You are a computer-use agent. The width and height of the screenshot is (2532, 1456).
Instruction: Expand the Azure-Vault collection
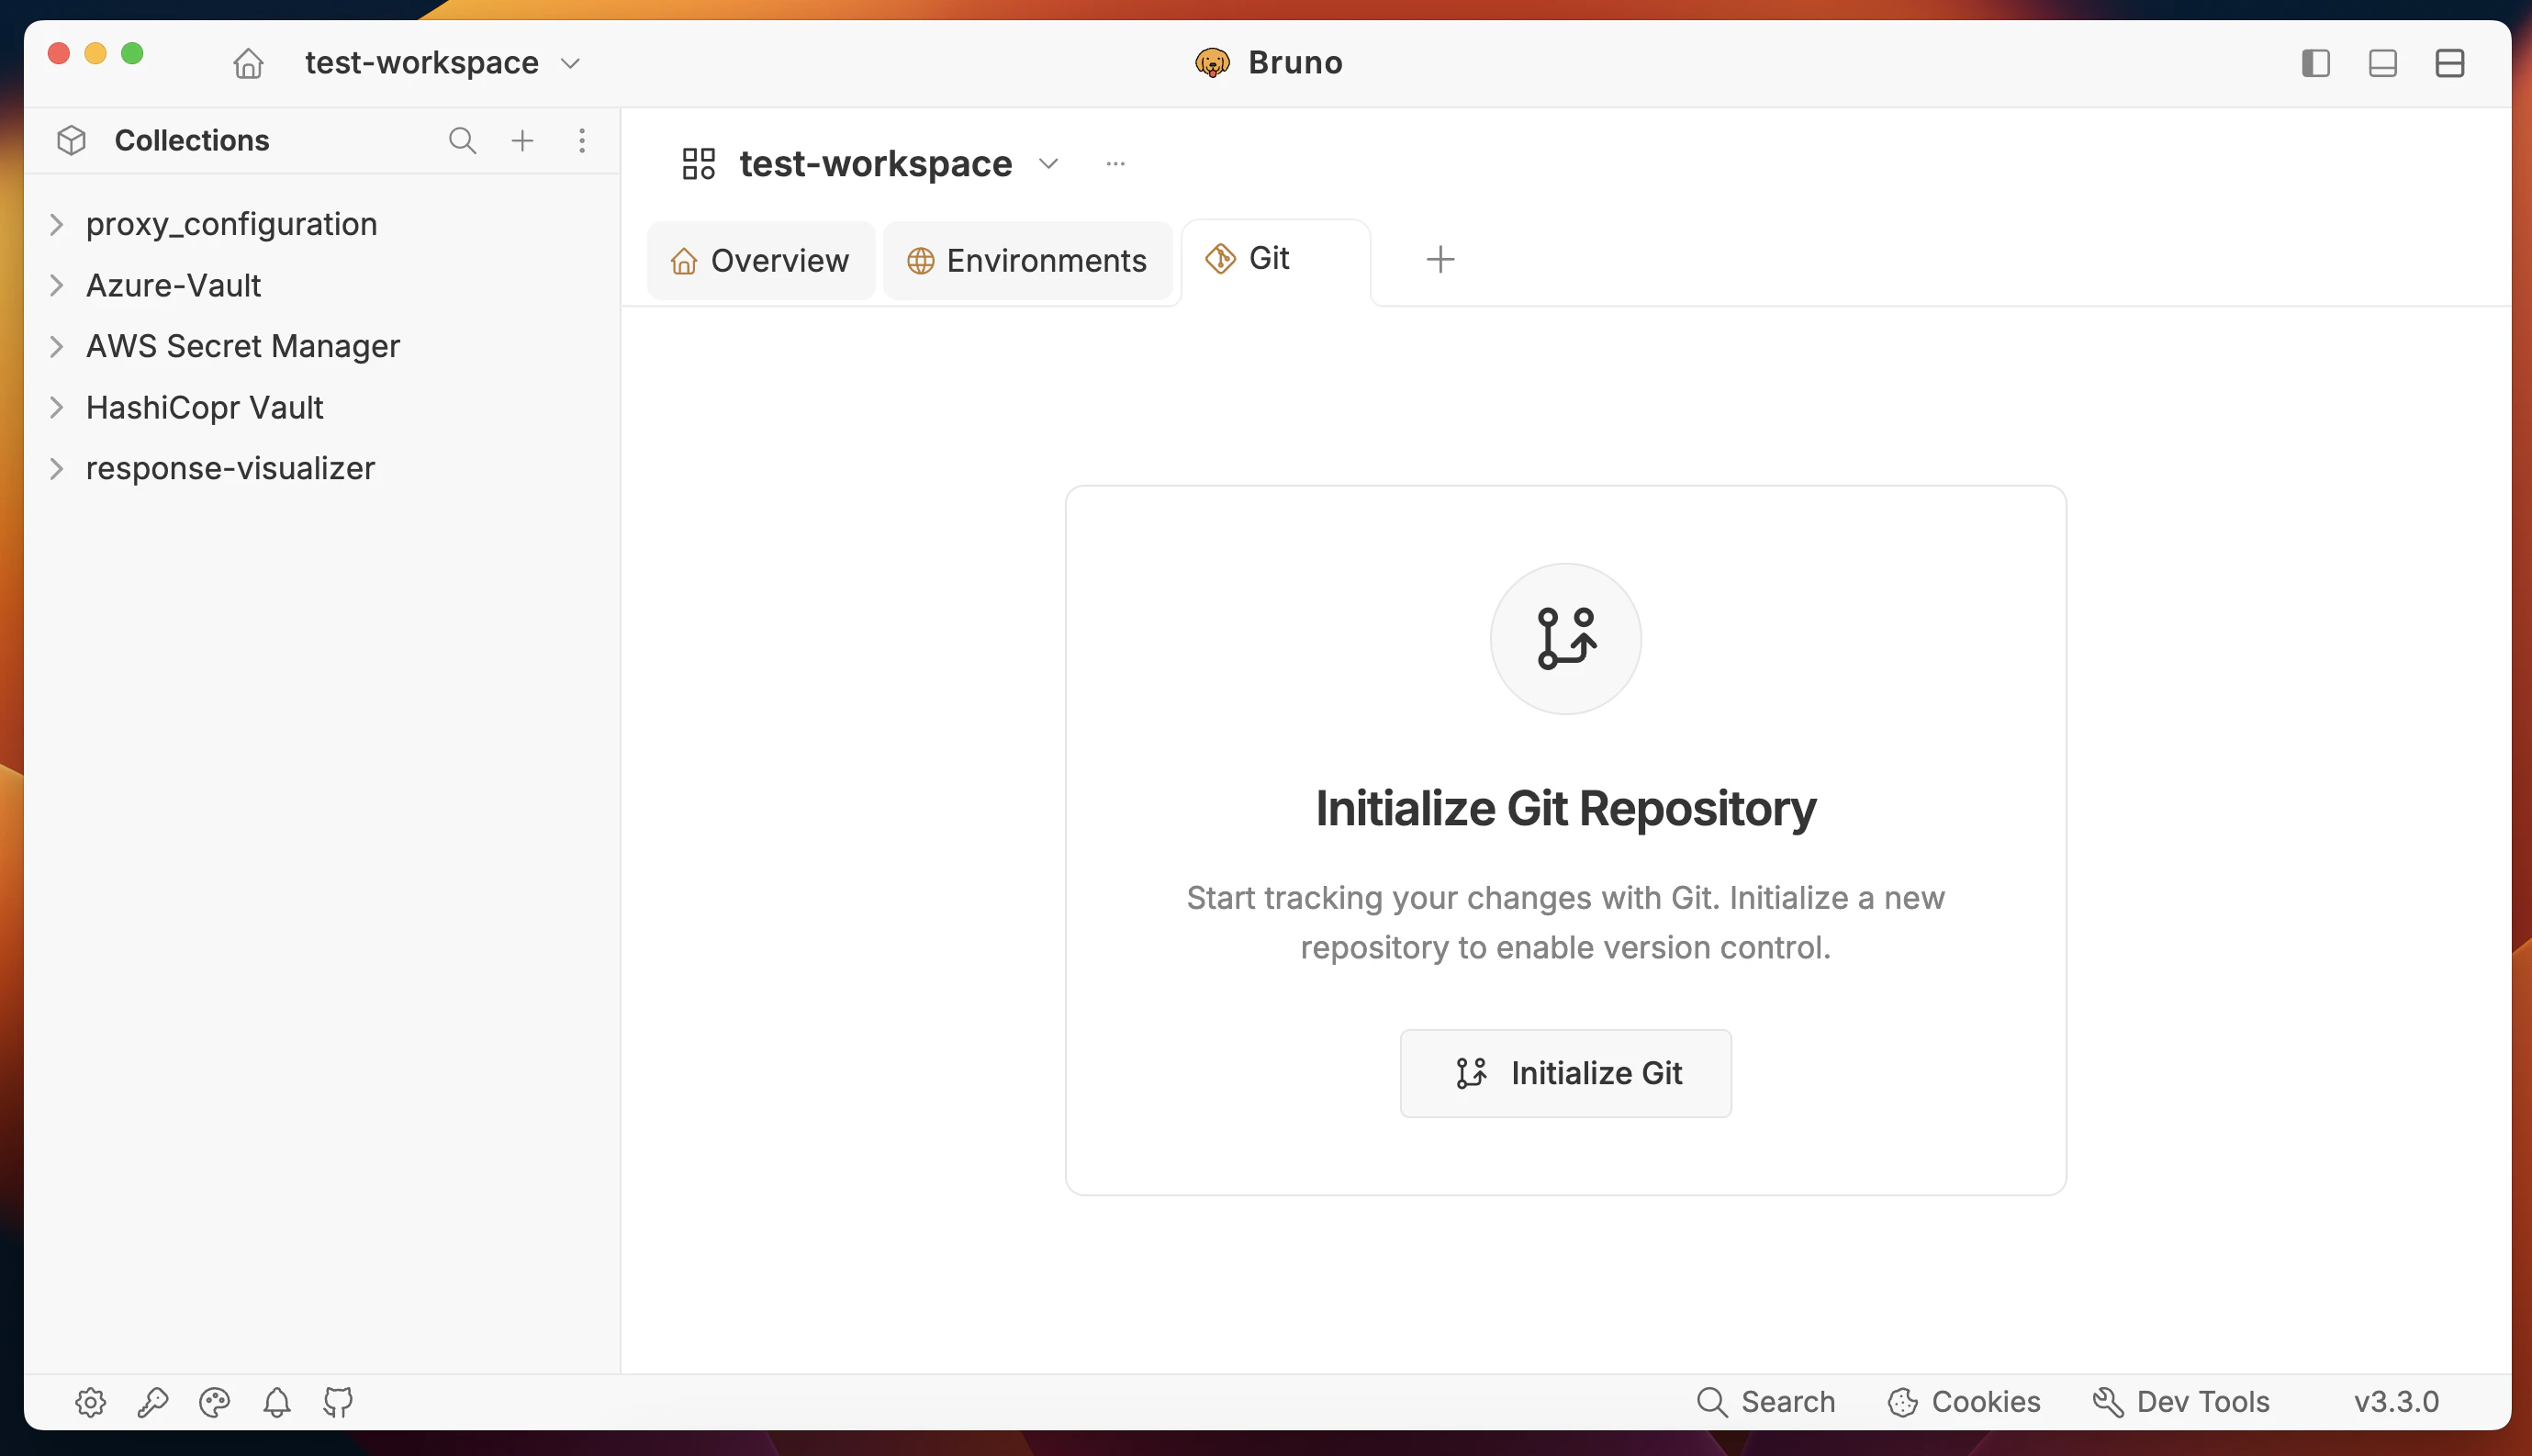[x=57, y=285]
